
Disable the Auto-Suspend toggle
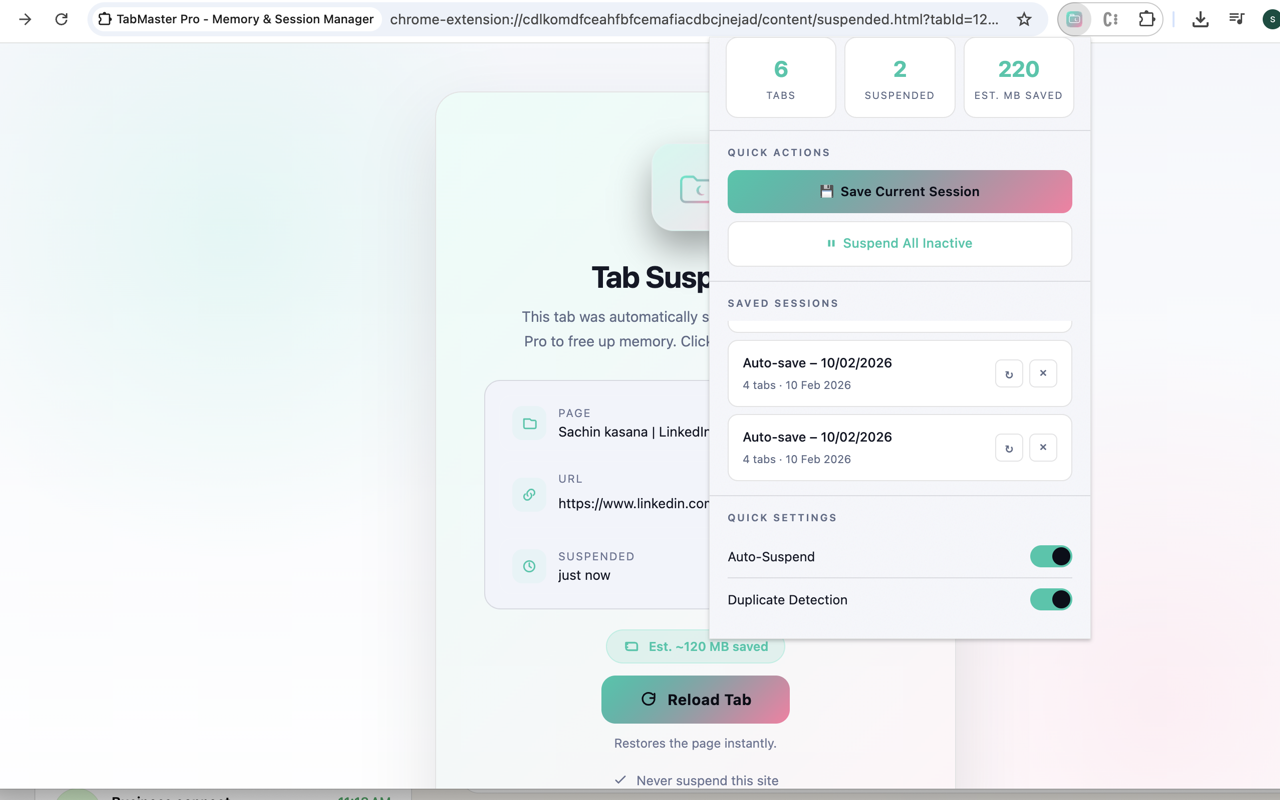(1050, 557)
